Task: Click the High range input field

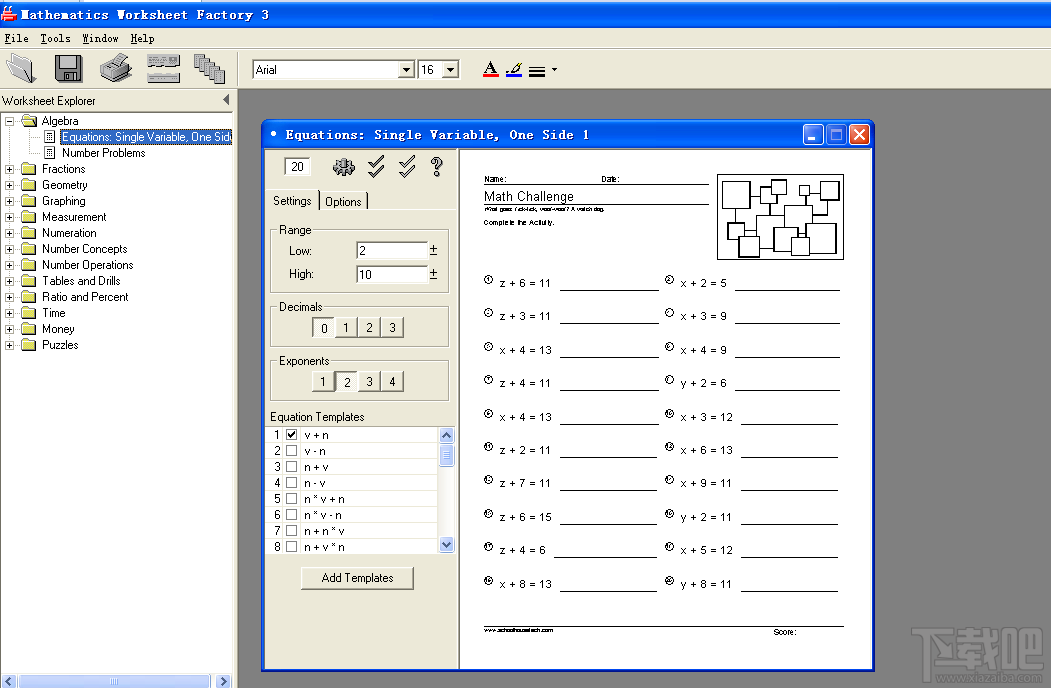Action: click(x=391, y=274)
